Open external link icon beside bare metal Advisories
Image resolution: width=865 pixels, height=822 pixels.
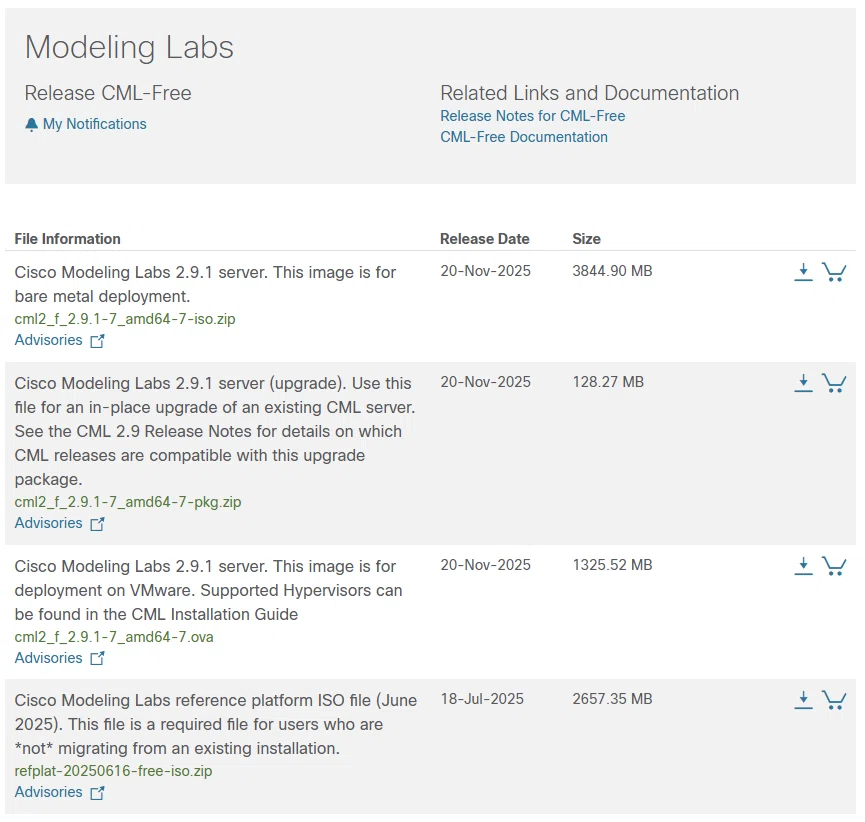(x=97, y=341)
